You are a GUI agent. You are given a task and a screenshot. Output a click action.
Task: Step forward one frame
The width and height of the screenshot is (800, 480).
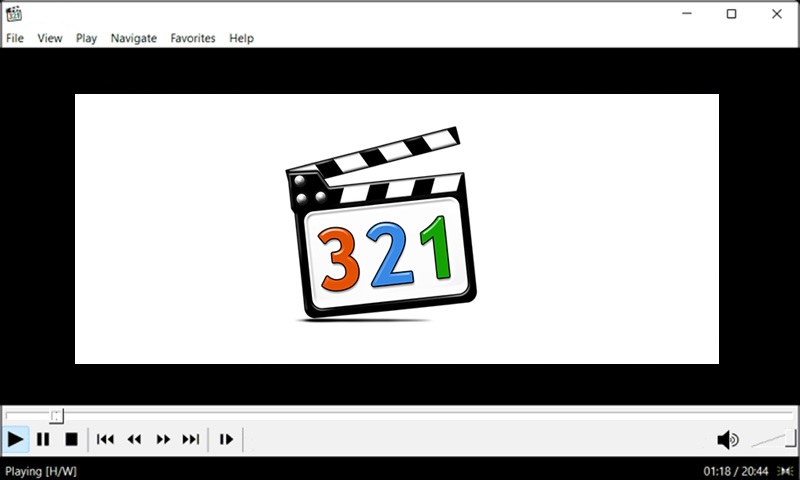tap(226, 439)
